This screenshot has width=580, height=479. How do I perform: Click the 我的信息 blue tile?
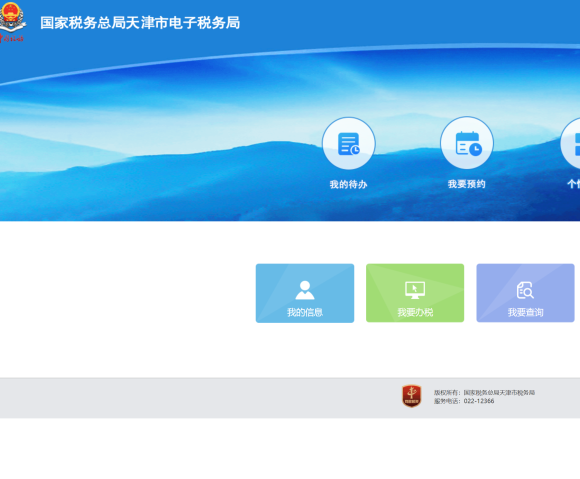click(x=305, y=293)
